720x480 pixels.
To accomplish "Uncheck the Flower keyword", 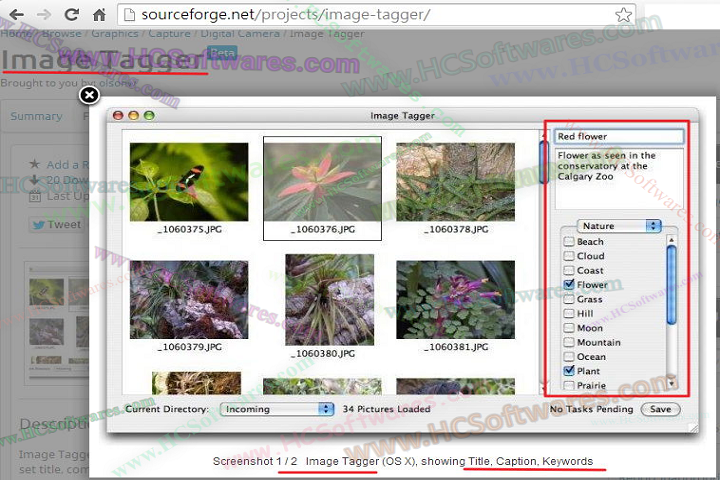I will [x=569, y=284].
